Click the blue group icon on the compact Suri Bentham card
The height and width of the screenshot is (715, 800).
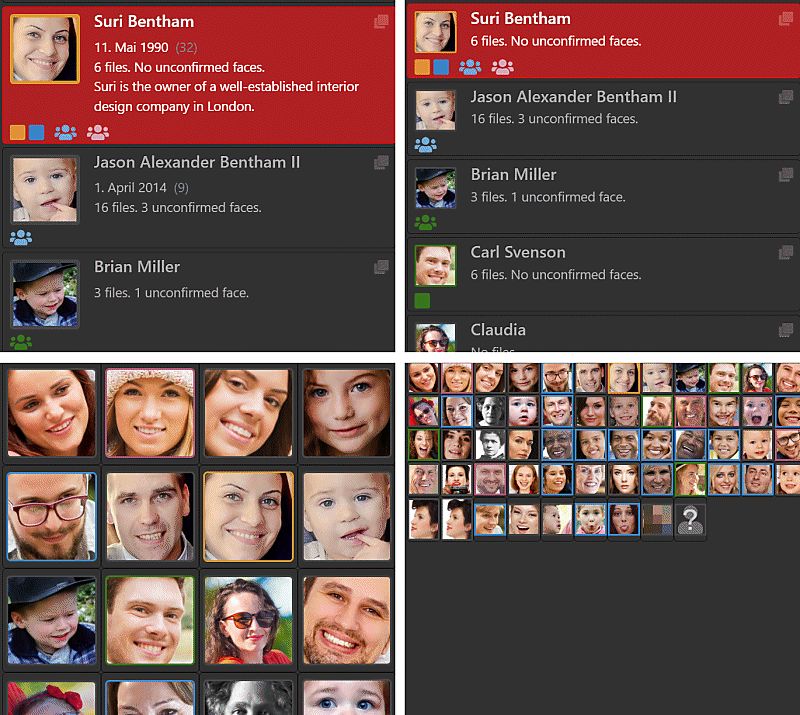pos(470,67)
